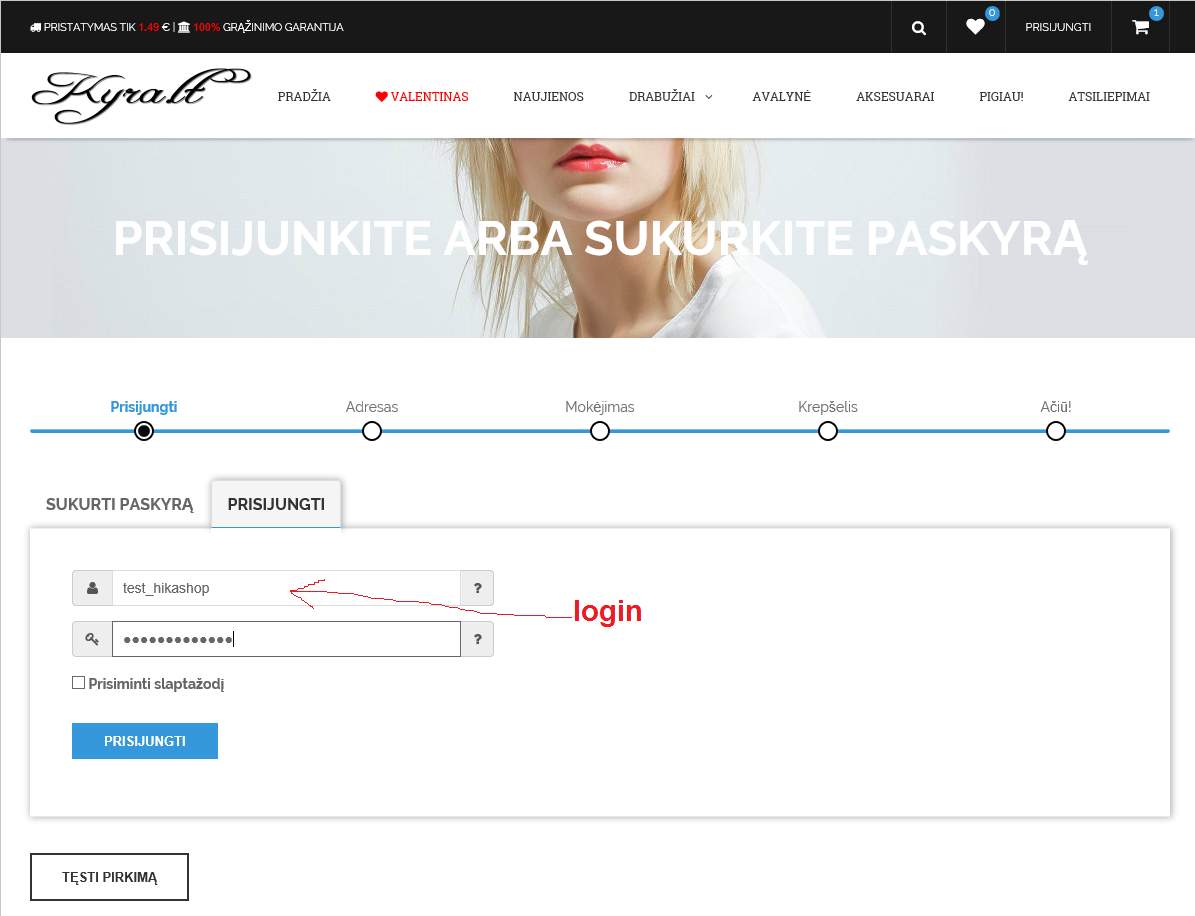1195x916 pixels.
Task: Select the Prisijungti checkout step circle
Action: 143,431
